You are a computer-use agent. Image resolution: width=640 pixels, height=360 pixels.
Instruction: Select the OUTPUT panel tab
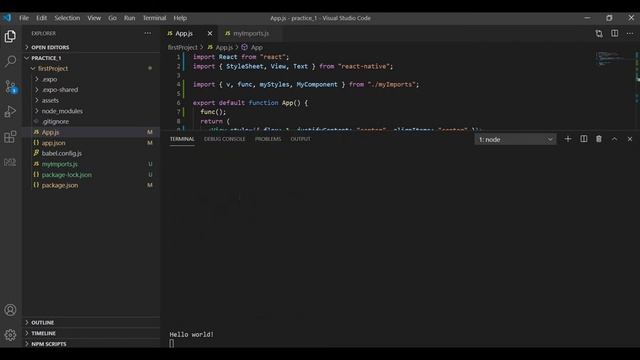point(300,139)
